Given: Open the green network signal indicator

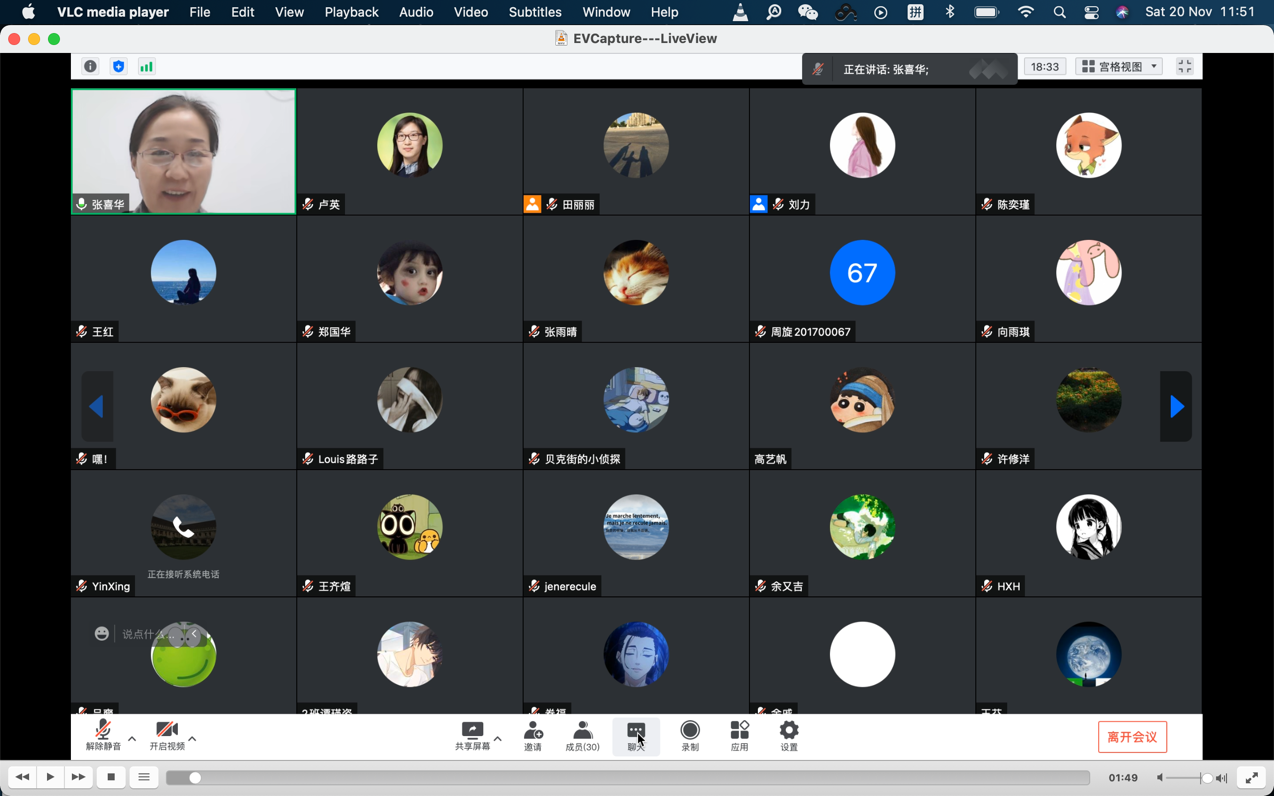Looking at the screenshot, I should pos(146,66).
